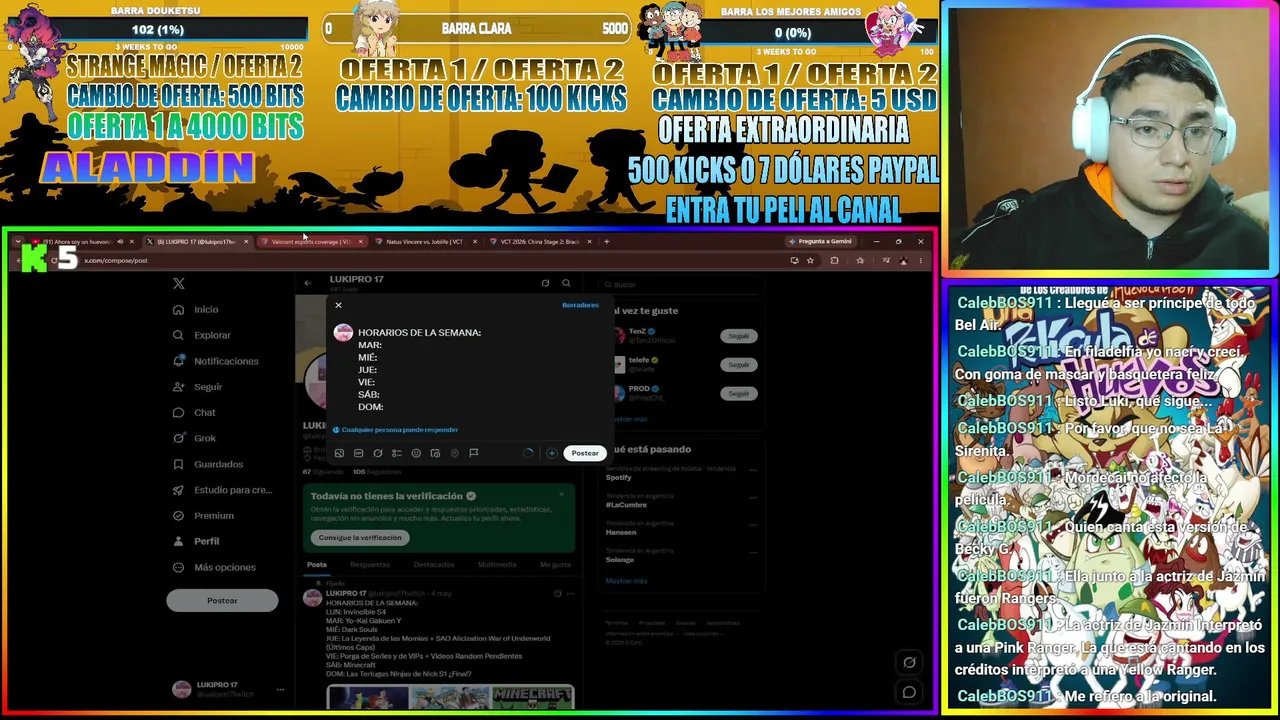Viewport: 1280px width, 720px height.
Task: Open Chat in the sidebar
Action: point(195,413)
